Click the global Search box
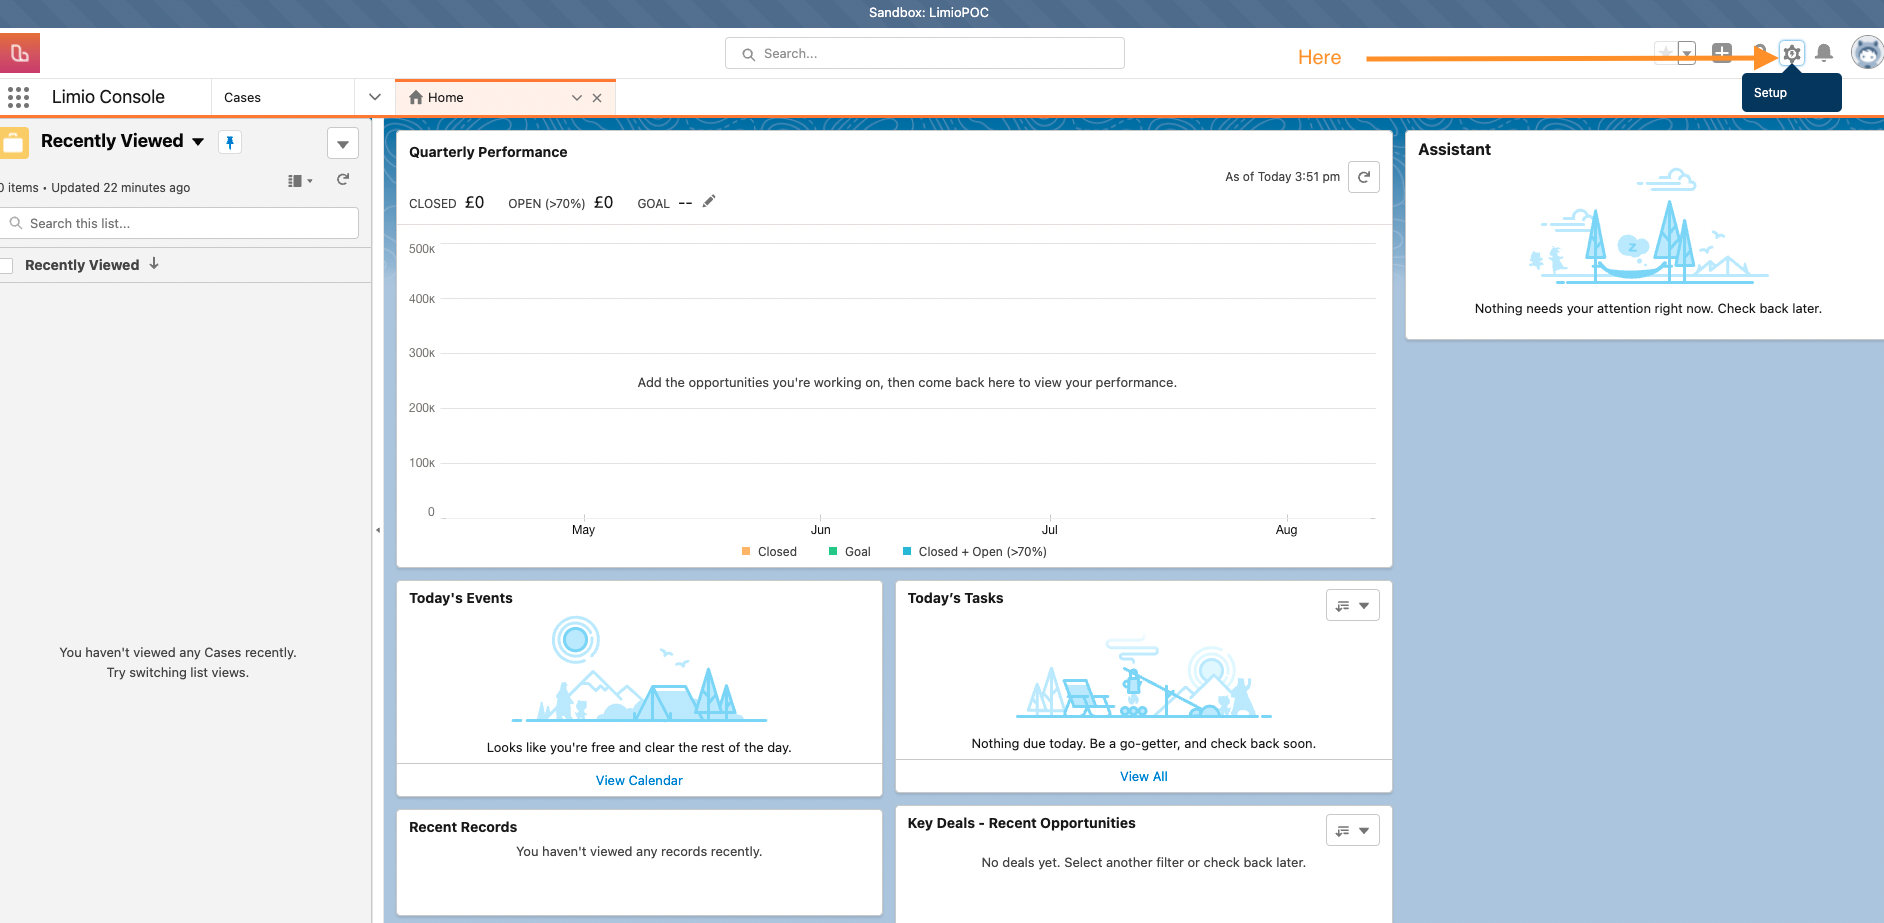 [x=925, y=53]
